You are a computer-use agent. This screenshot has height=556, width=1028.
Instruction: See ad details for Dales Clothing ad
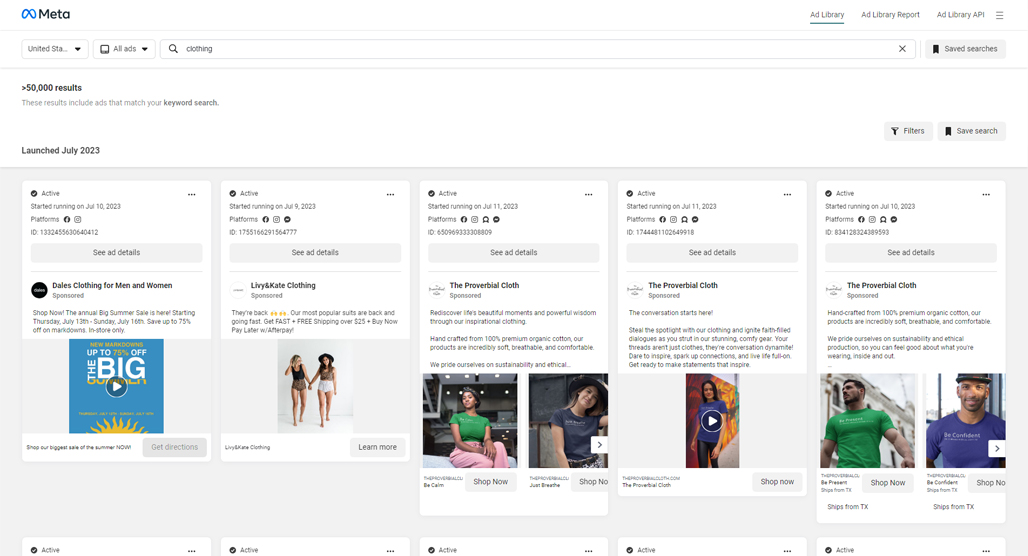117,252
